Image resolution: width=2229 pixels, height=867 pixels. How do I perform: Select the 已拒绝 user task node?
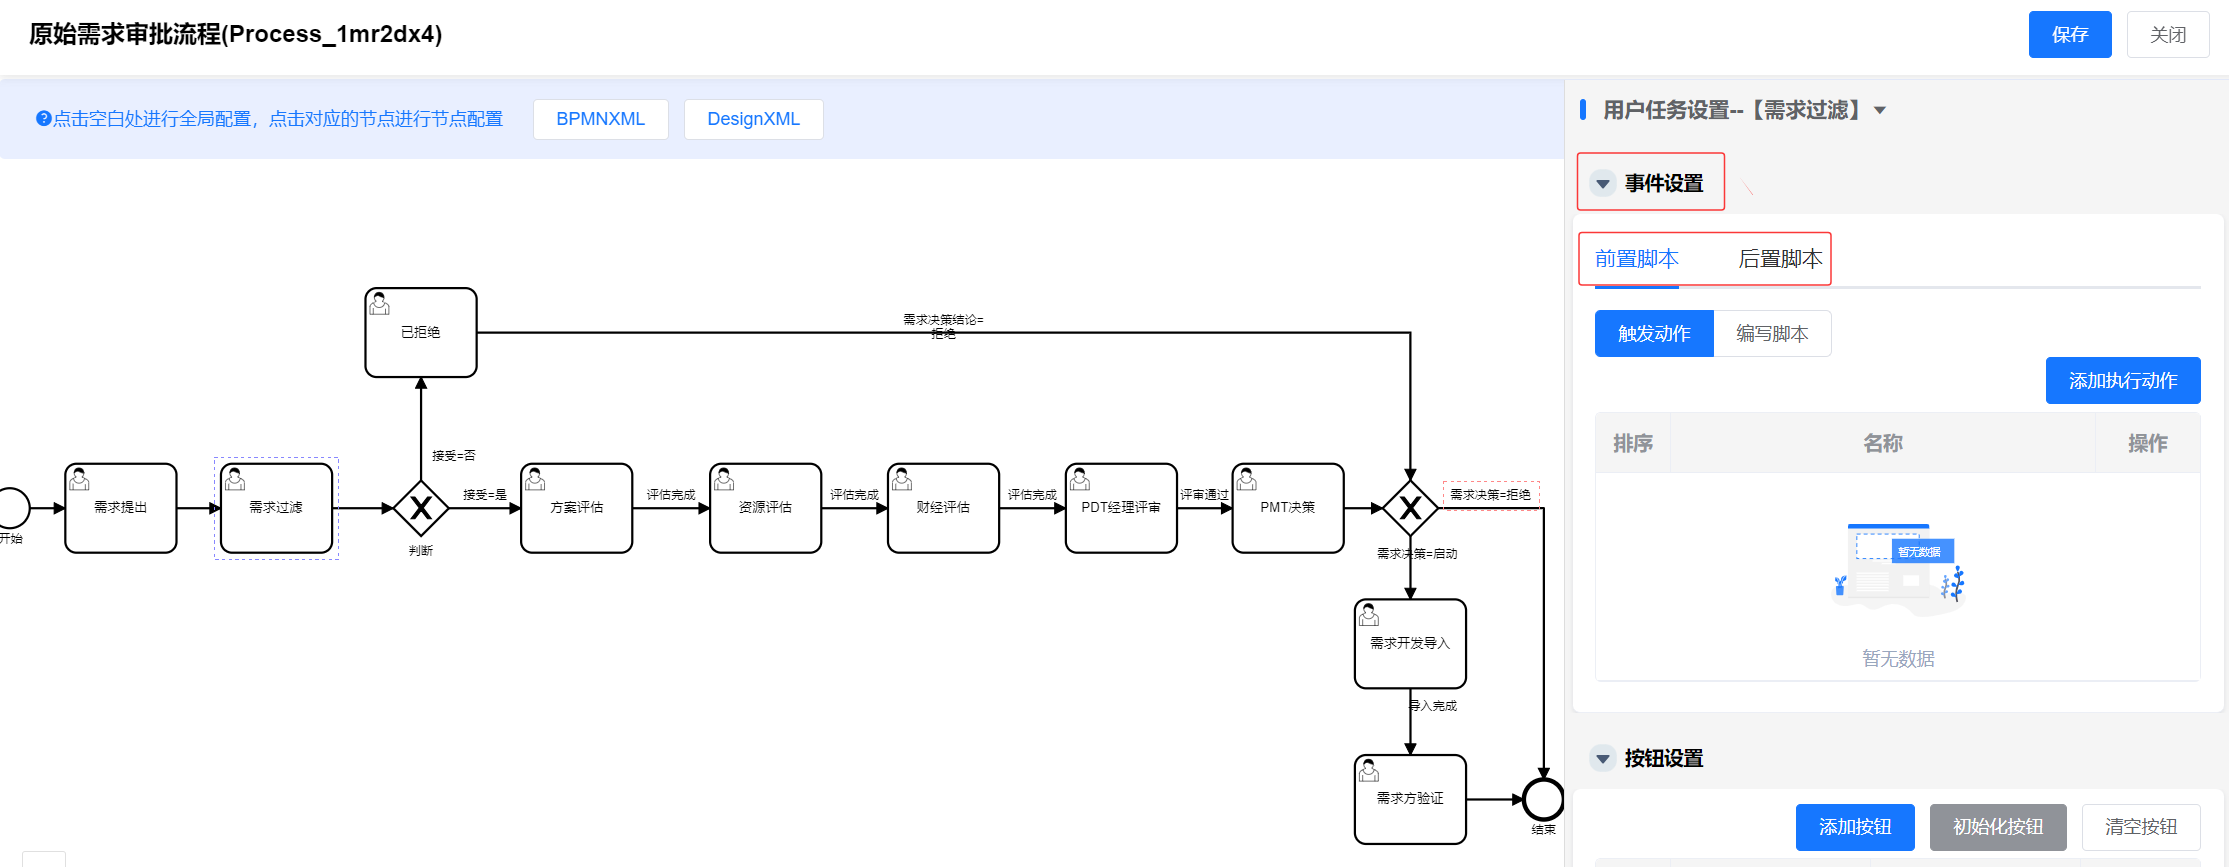coord(421,333)
